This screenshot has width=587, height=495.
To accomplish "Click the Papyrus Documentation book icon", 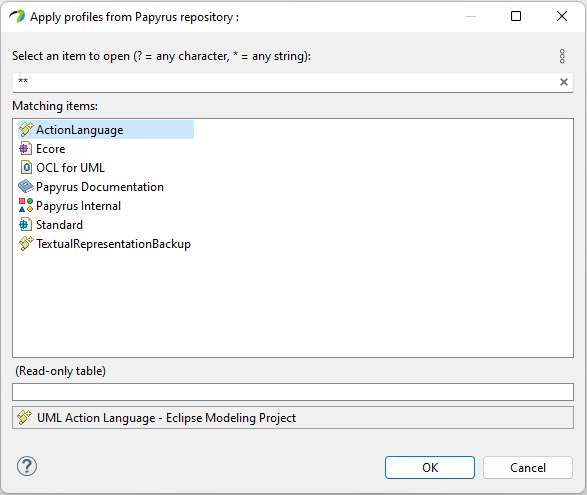I will (26, 186).
